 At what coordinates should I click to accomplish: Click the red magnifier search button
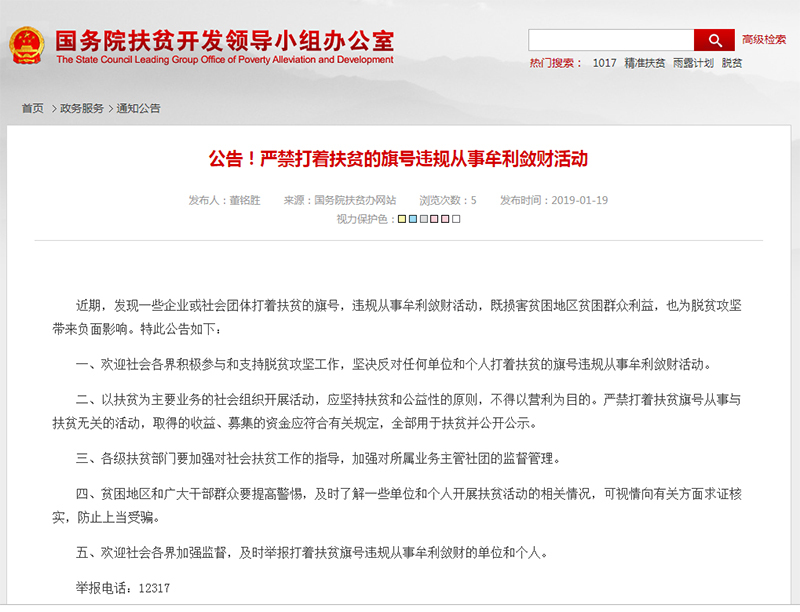(x=714, y=40)
